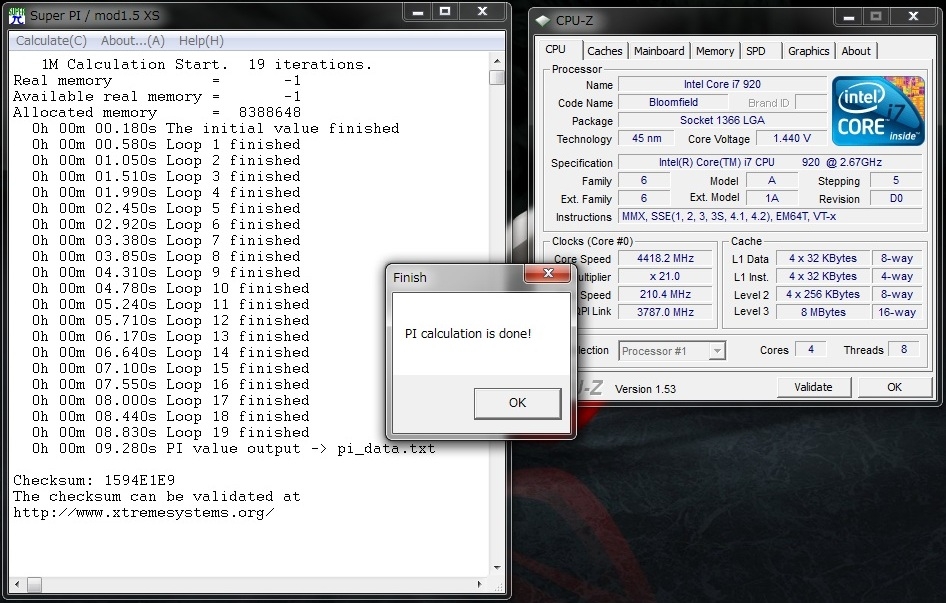Click the xtremesystems.org URL text
The width and height of the screenshot is (946, 603).
click(x=144, y=513)
